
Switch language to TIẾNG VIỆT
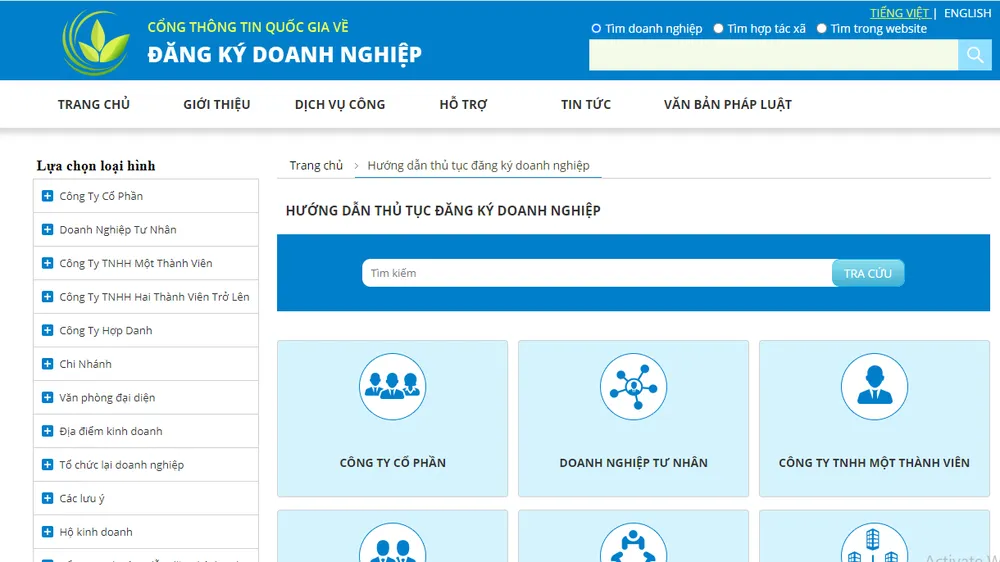click(899, 13)
